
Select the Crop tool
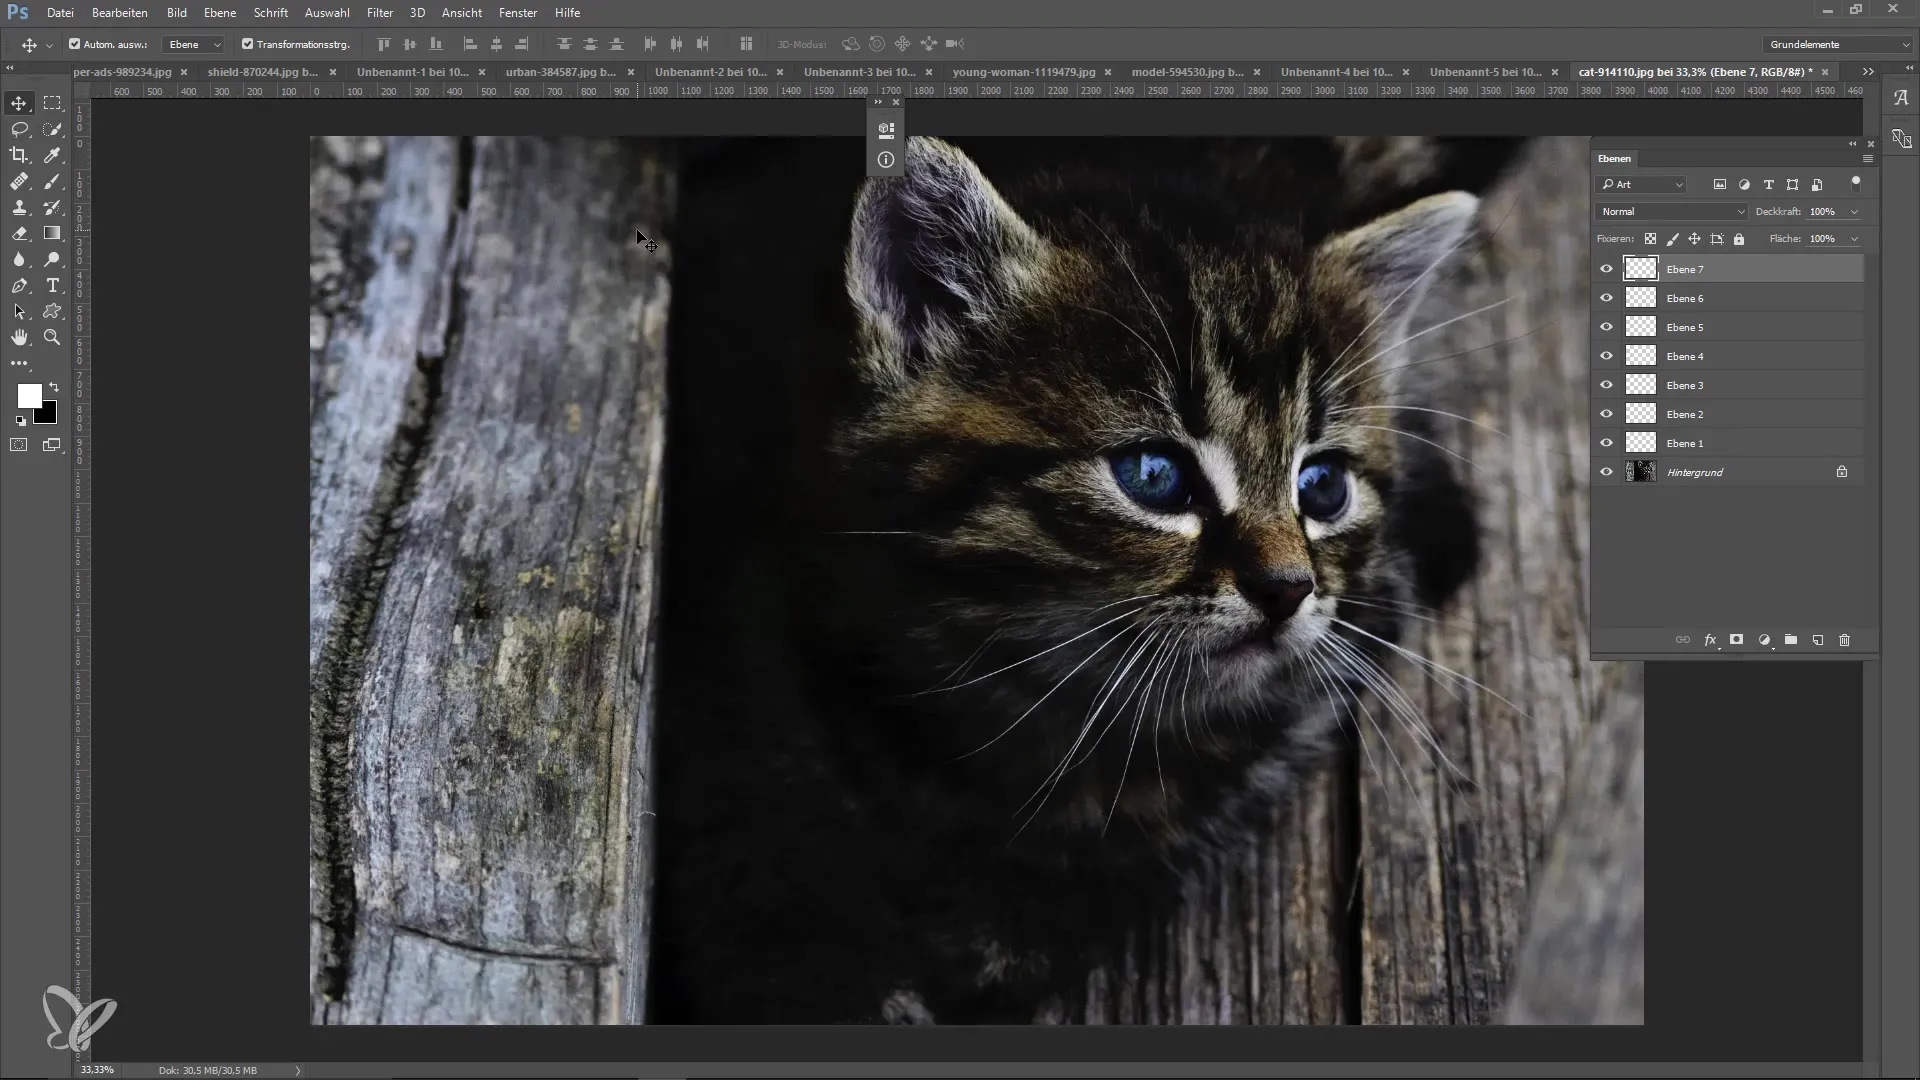coord(19,155)
